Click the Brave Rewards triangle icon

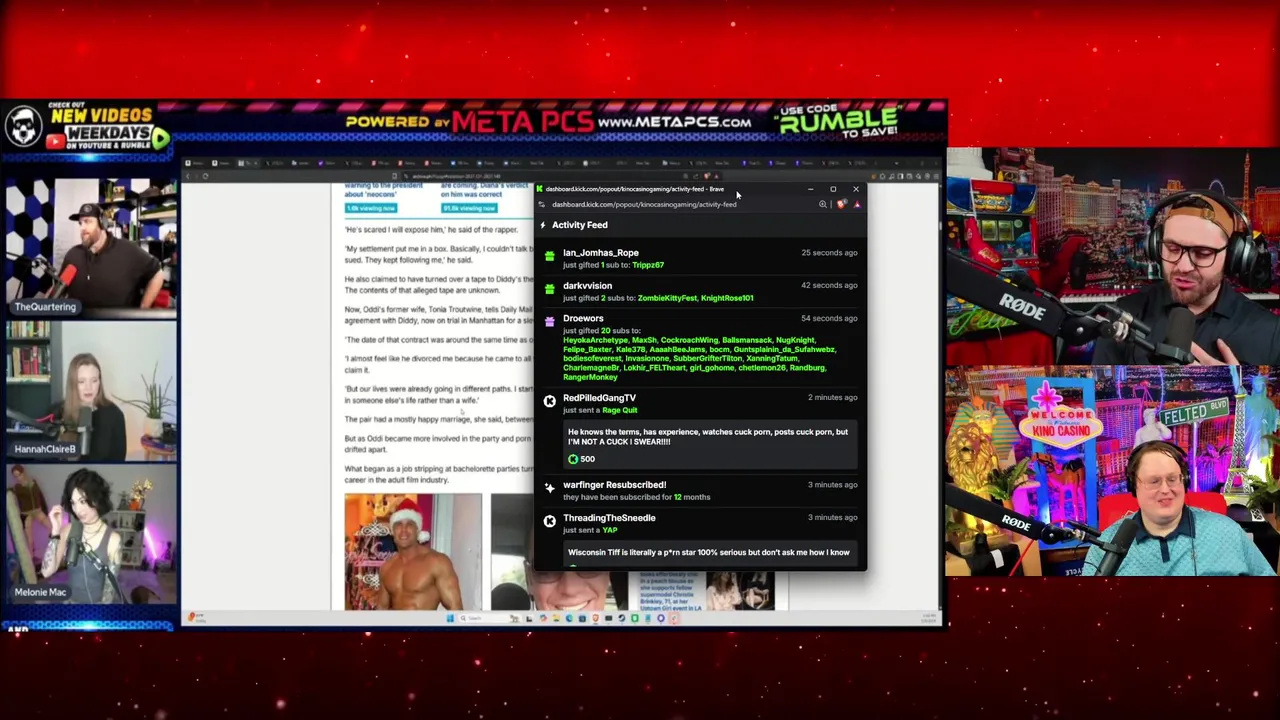point(856,204)
